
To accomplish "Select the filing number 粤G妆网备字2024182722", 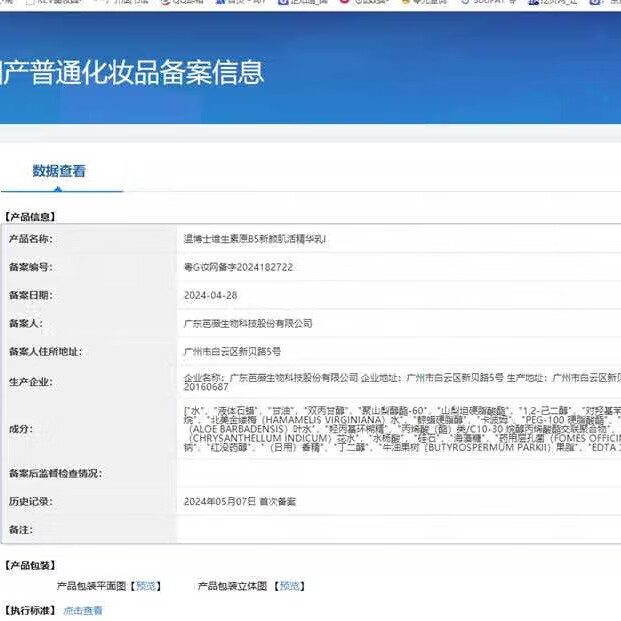I will click(x=238, y=267).
